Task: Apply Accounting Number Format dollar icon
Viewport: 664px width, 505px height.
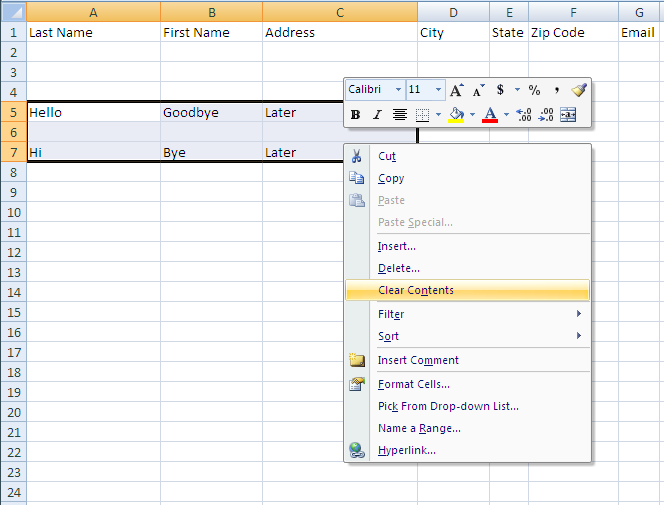Action: click(x=500, y=90)
